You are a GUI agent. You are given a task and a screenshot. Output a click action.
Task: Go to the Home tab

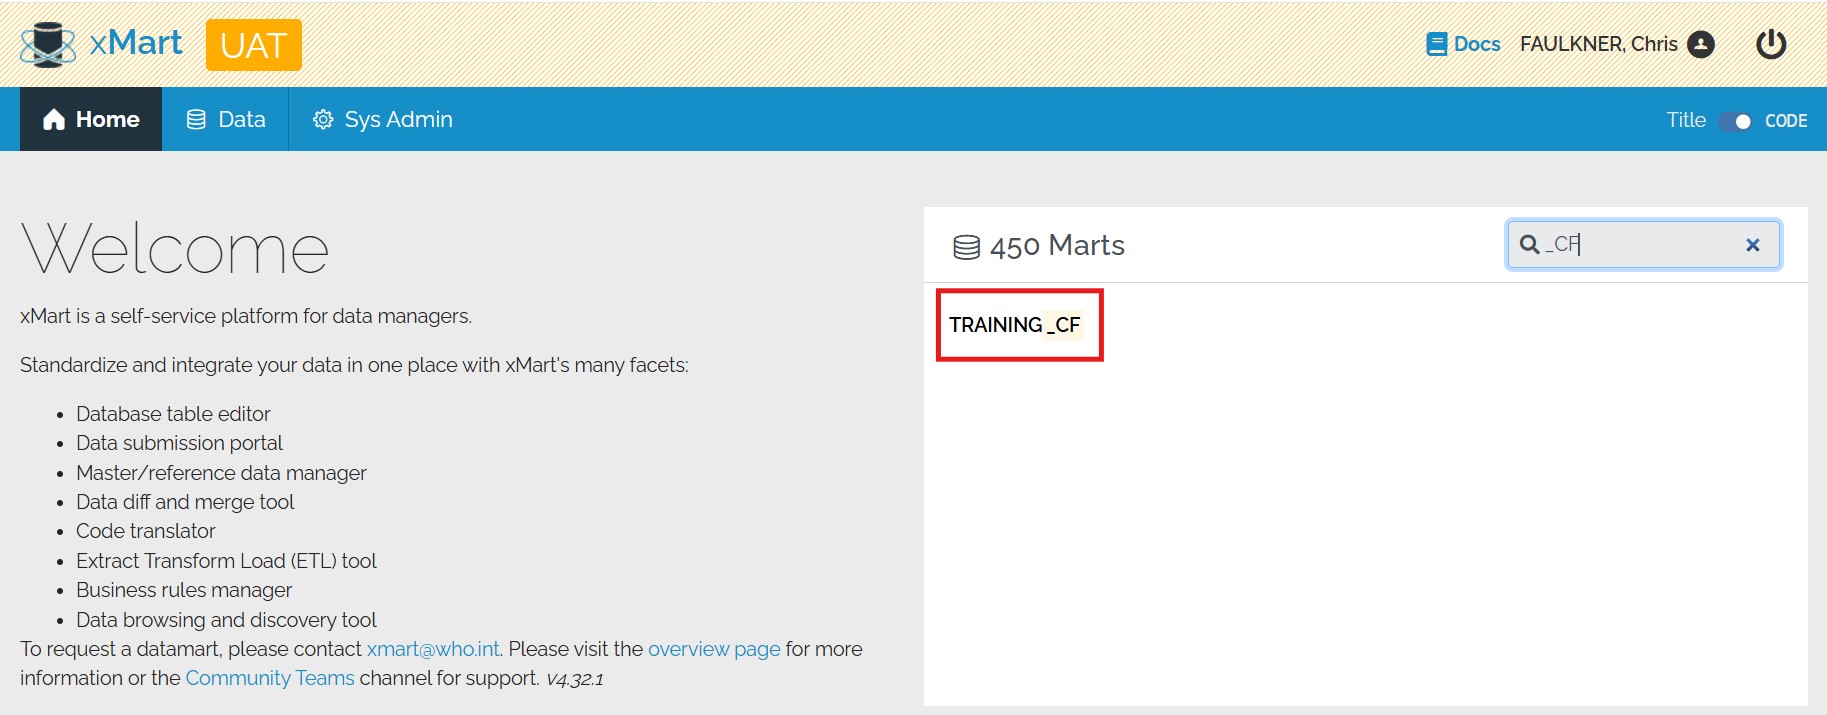tap(91, 119)
